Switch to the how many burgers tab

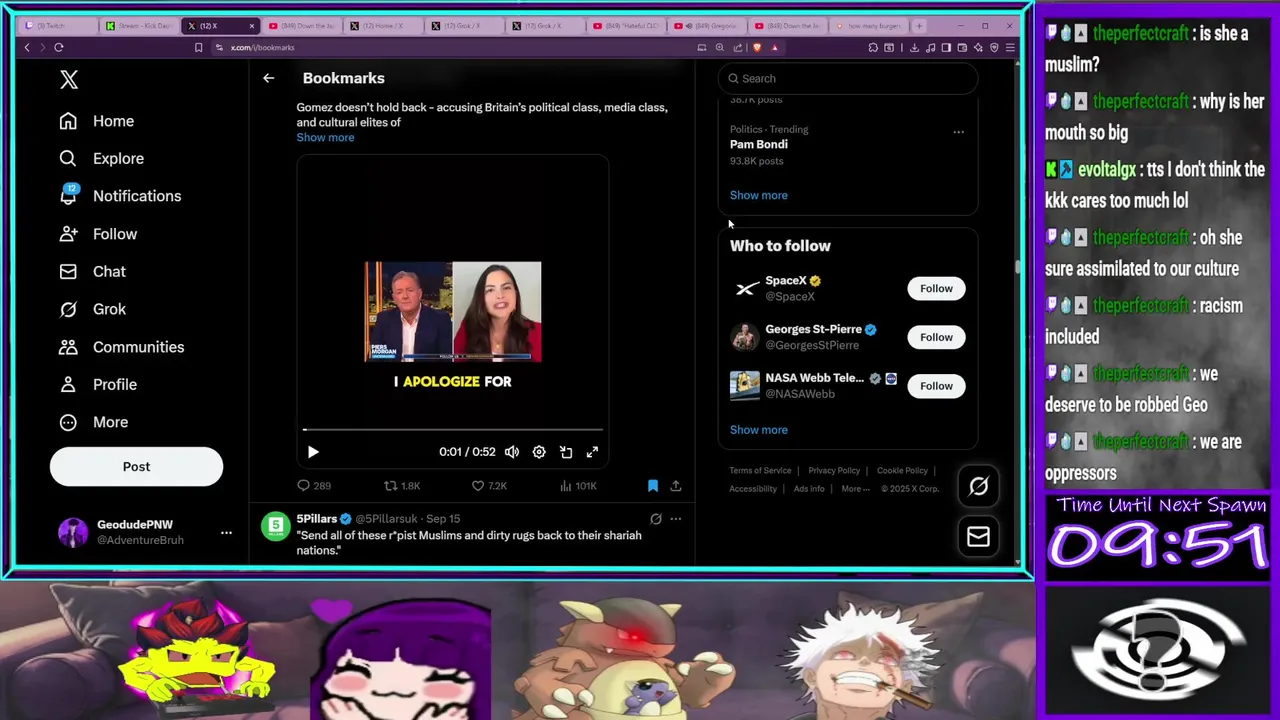click(869, 26)
